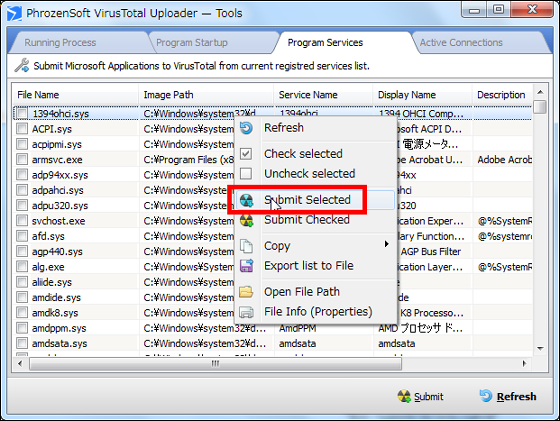Toggle the amdsata.sys checkbox
Image resolution: width=560 pixels, height=421 pixels.
22,344
